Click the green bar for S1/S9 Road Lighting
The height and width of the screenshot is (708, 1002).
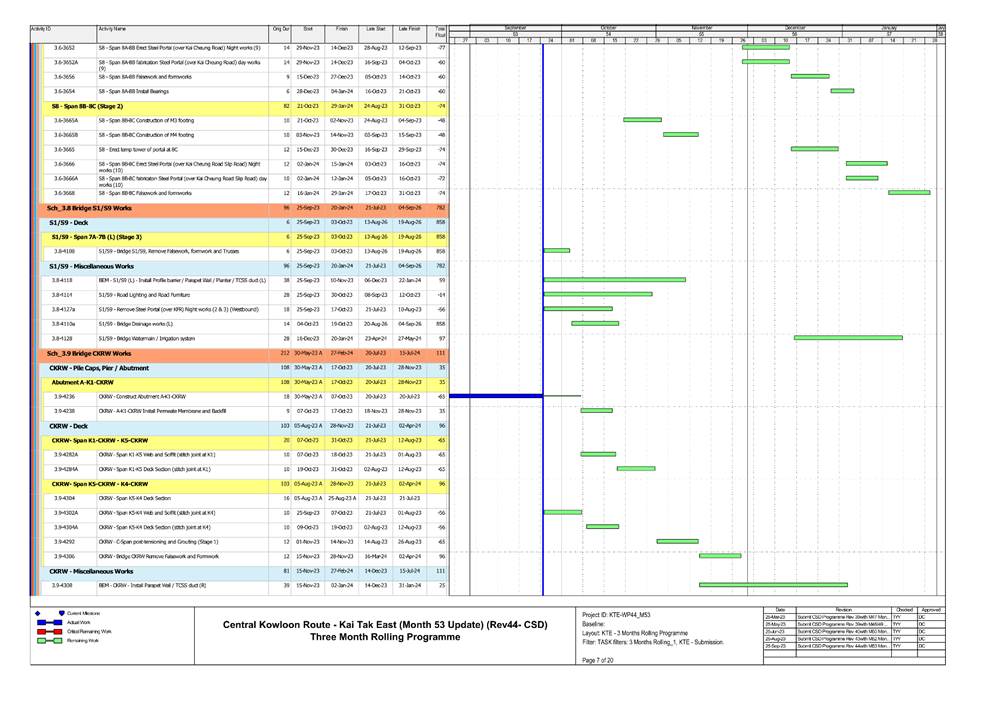pyautogui.click(x=597, y=295)
